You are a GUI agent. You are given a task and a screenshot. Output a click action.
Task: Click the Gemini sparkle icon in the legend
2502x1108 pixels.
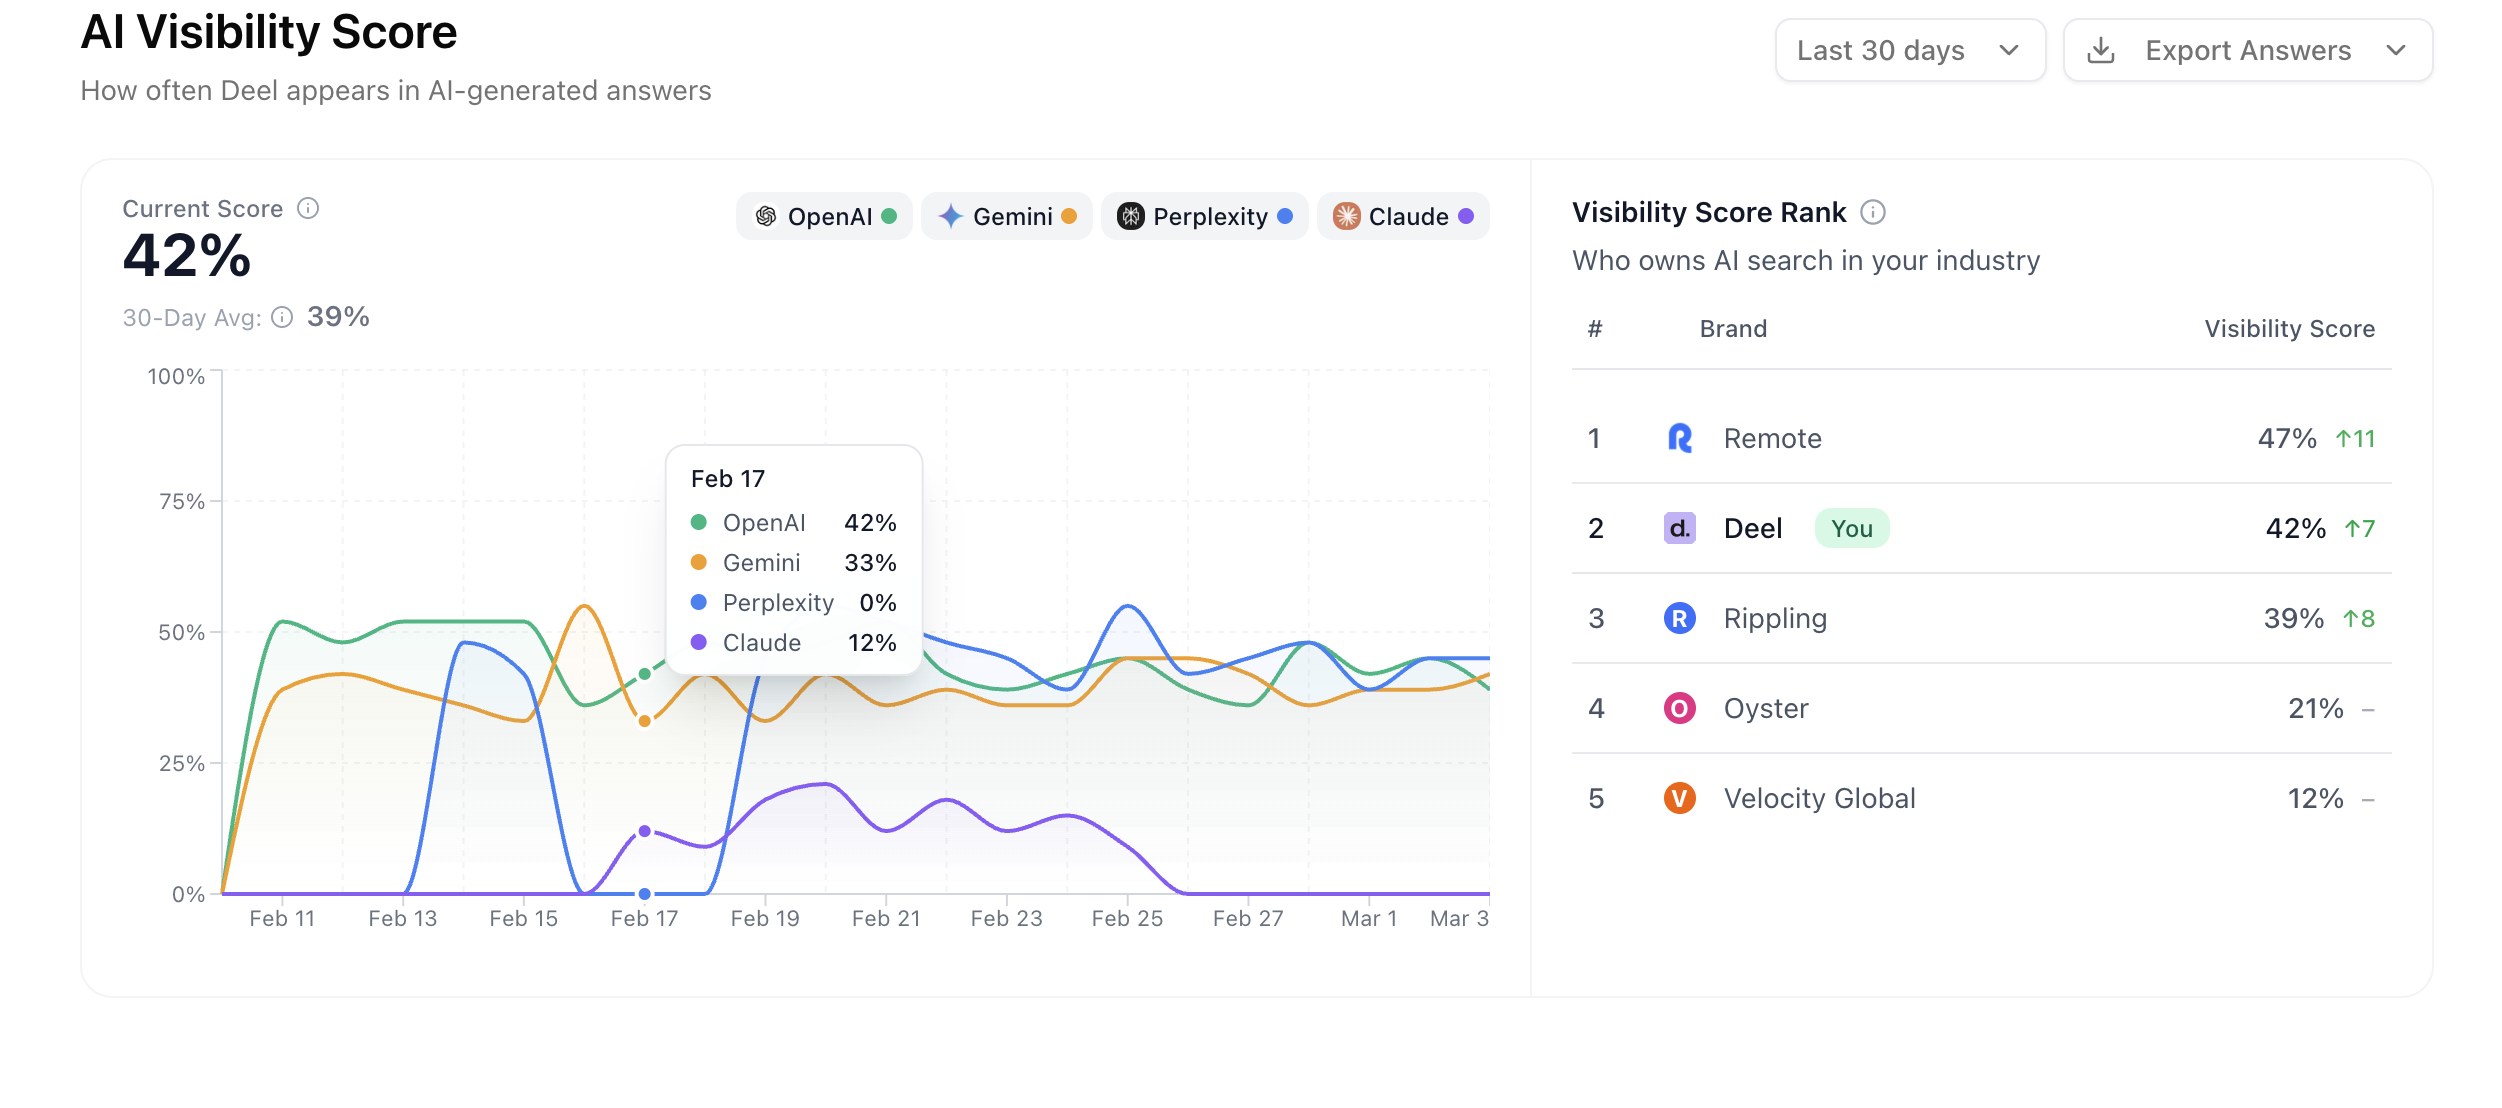click(x=952, y=216)
